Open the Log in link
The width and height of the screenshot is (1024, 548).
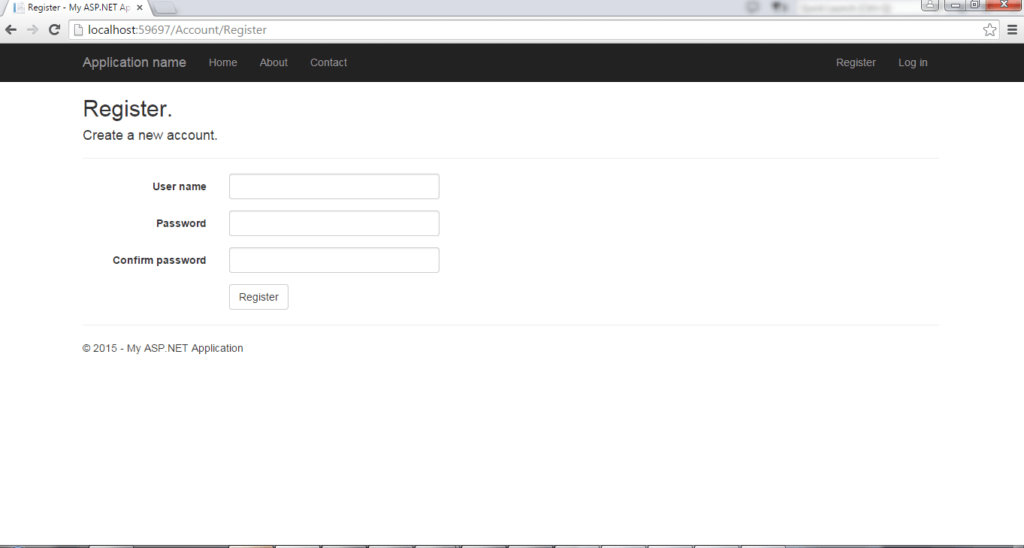(912, 63)
